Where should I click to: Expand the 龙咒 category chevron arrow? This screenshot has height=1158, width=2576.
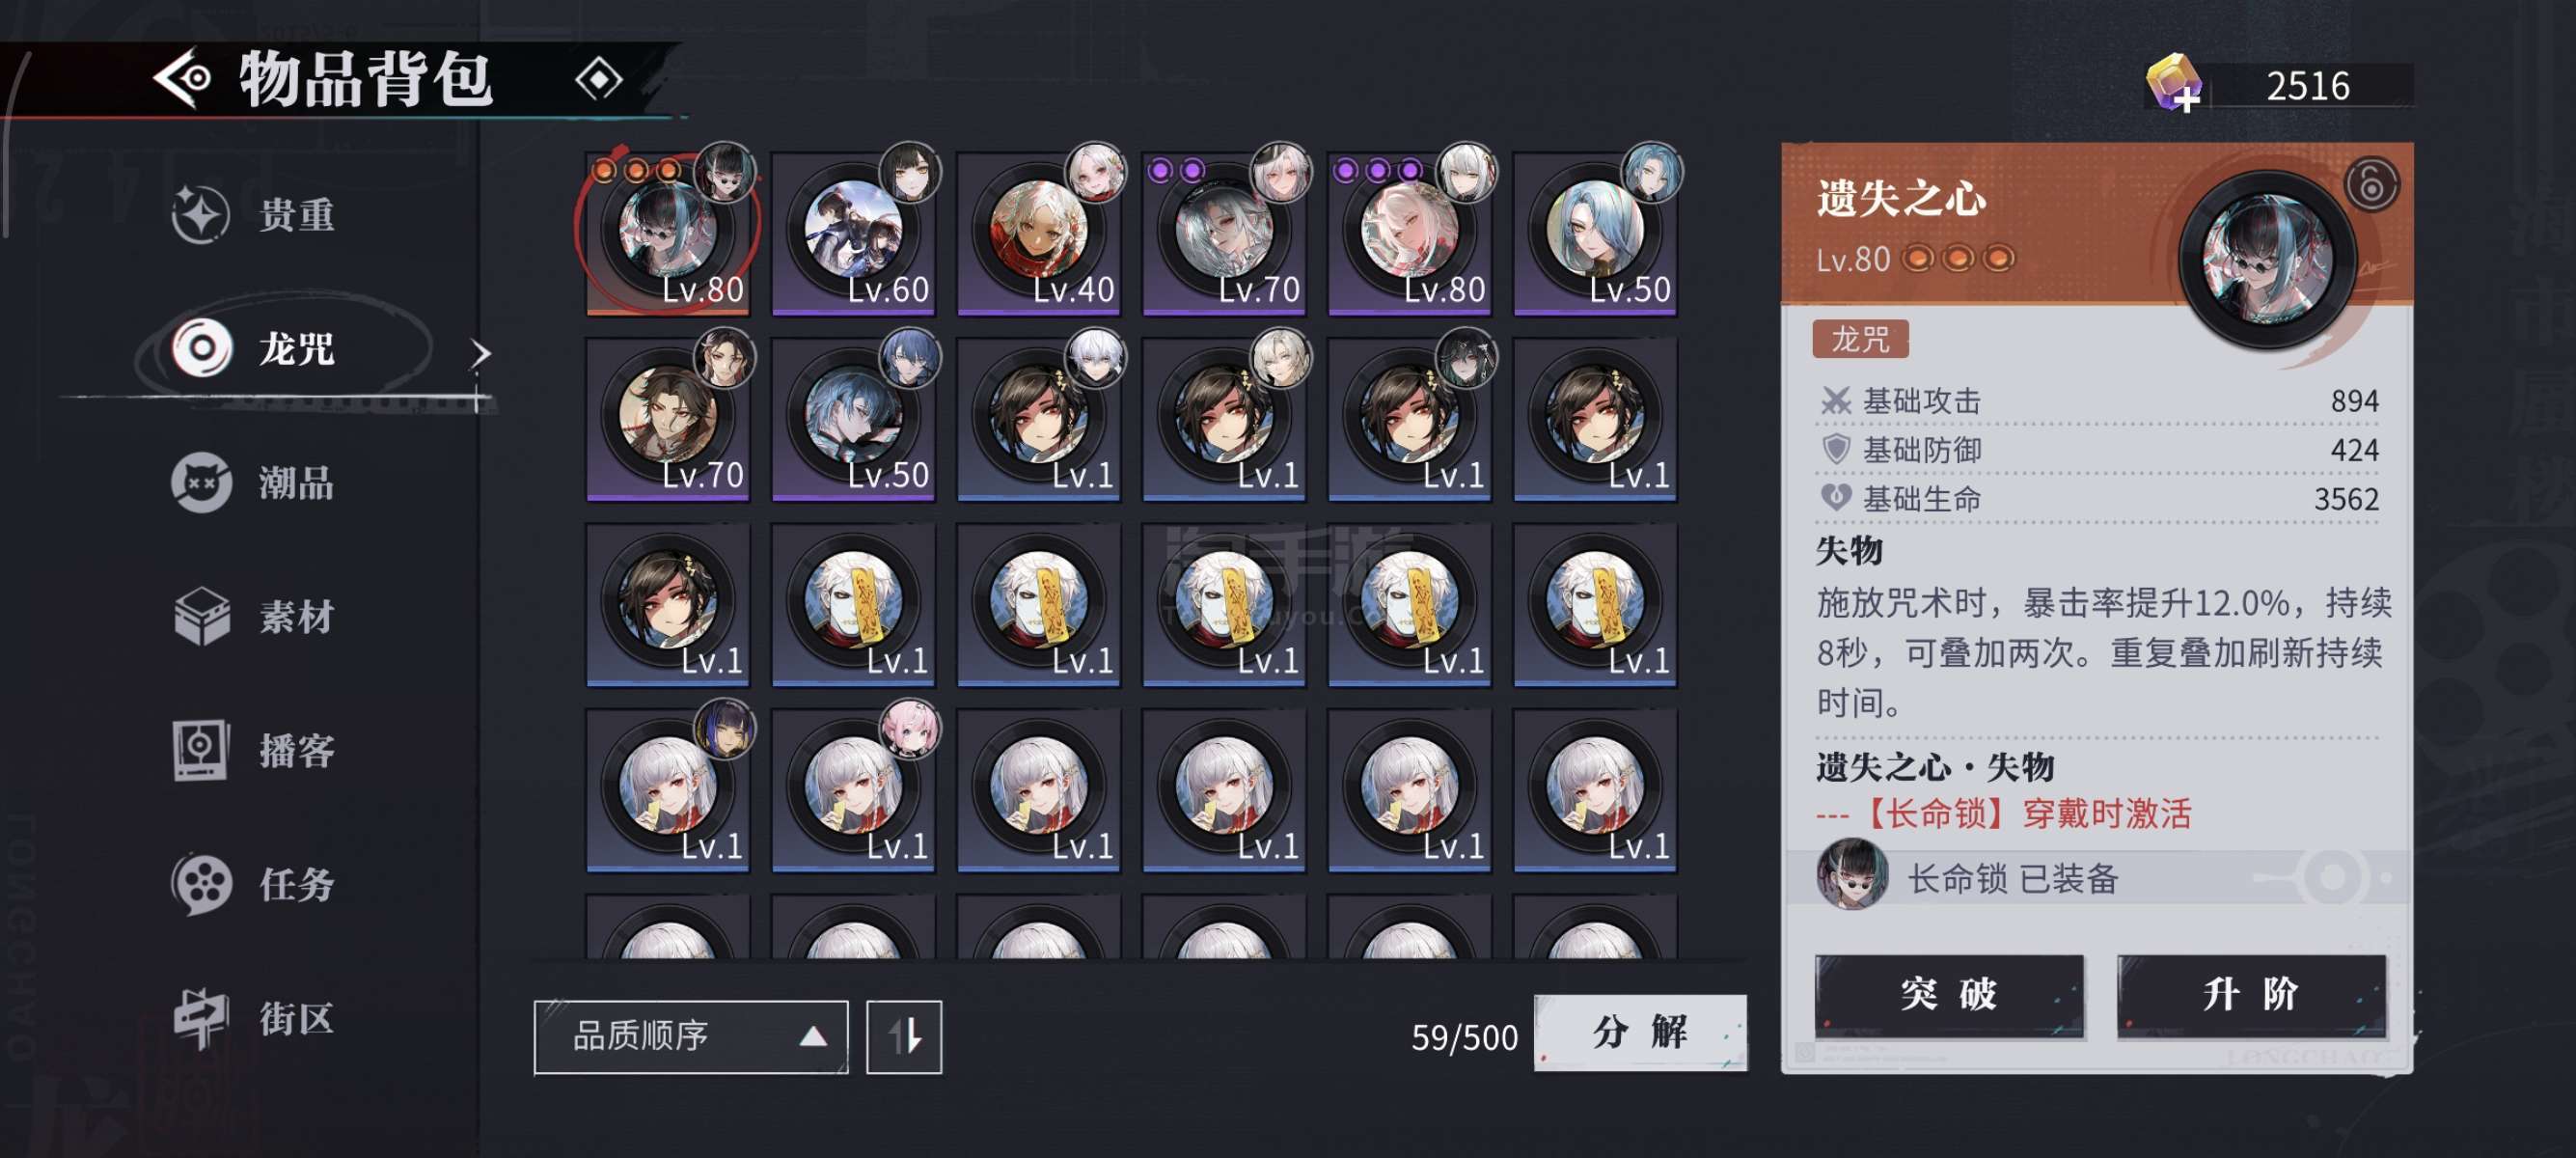click(481, 353)
